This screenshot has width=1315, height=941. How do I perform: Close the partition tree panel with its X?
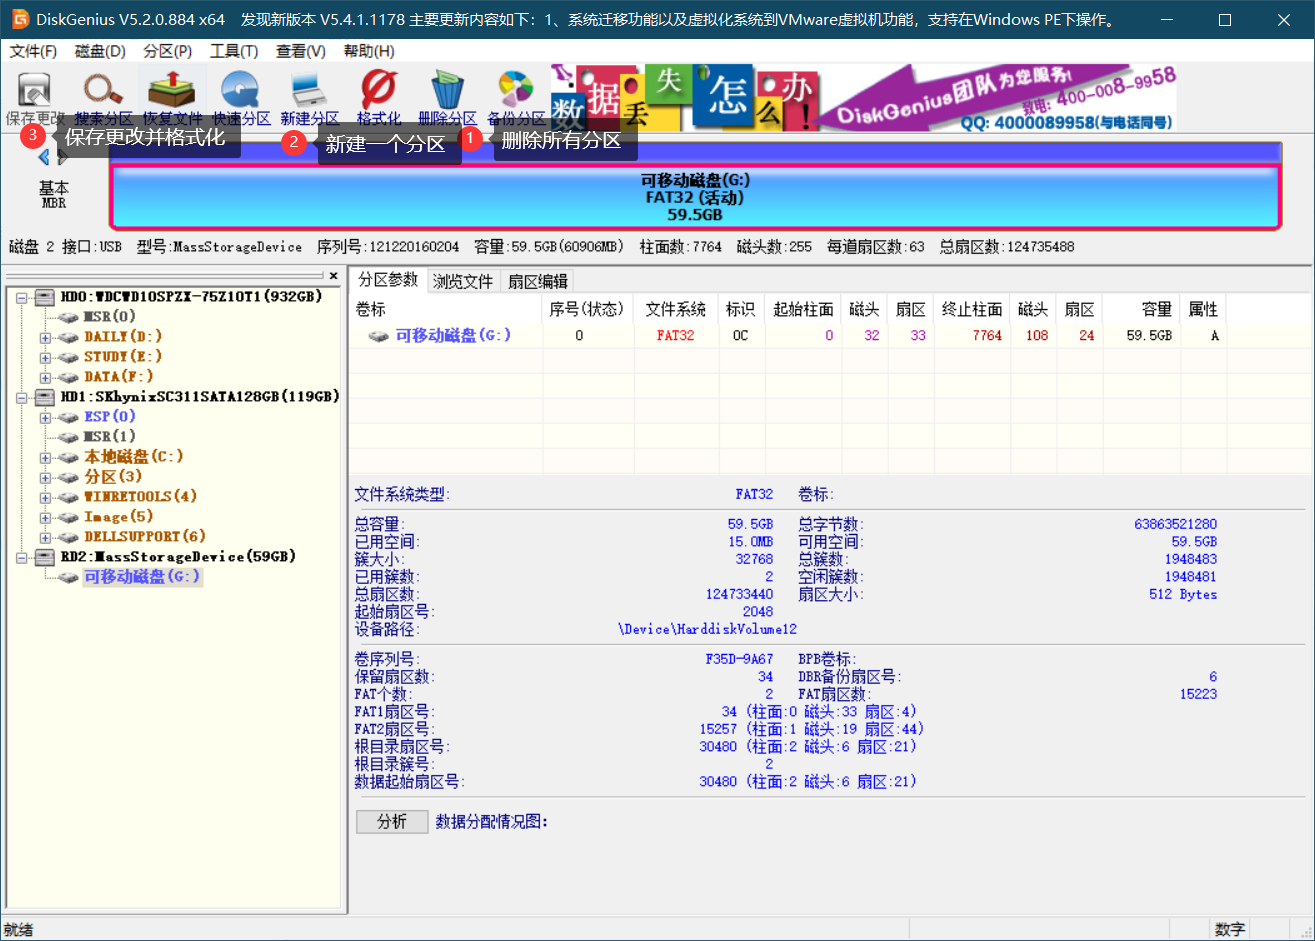(333, 276)
